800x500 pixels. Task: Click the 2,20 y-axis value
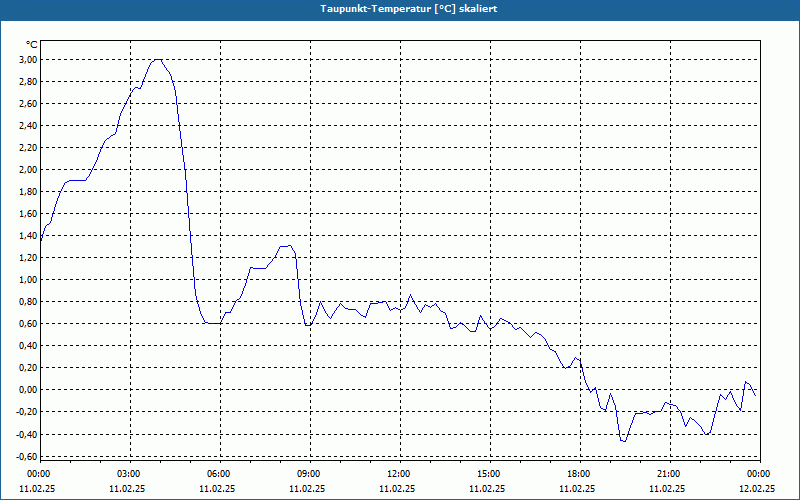pyautogui.click(x=28, y=147)
